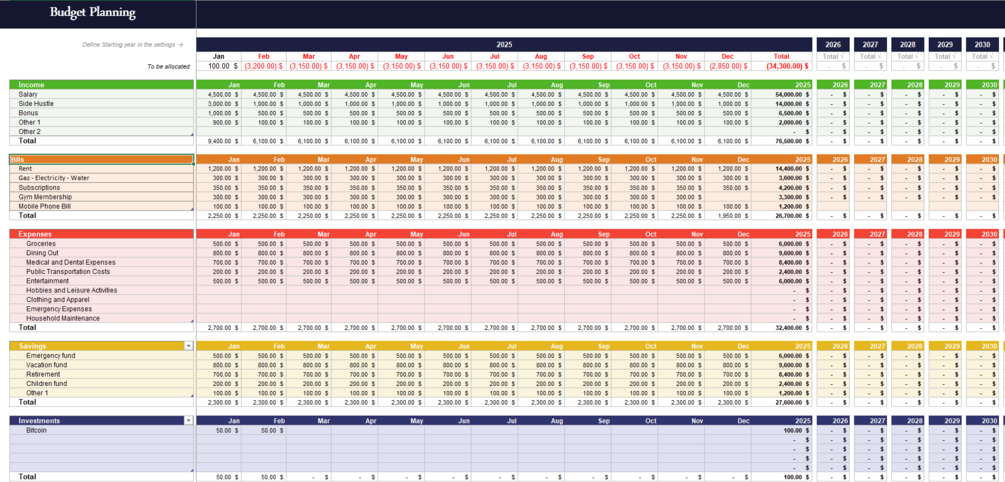The image size is (1005, 482).
Task: Click the 2027 year header in top banner
Action: pyautogui.click(x=870, y=45)
